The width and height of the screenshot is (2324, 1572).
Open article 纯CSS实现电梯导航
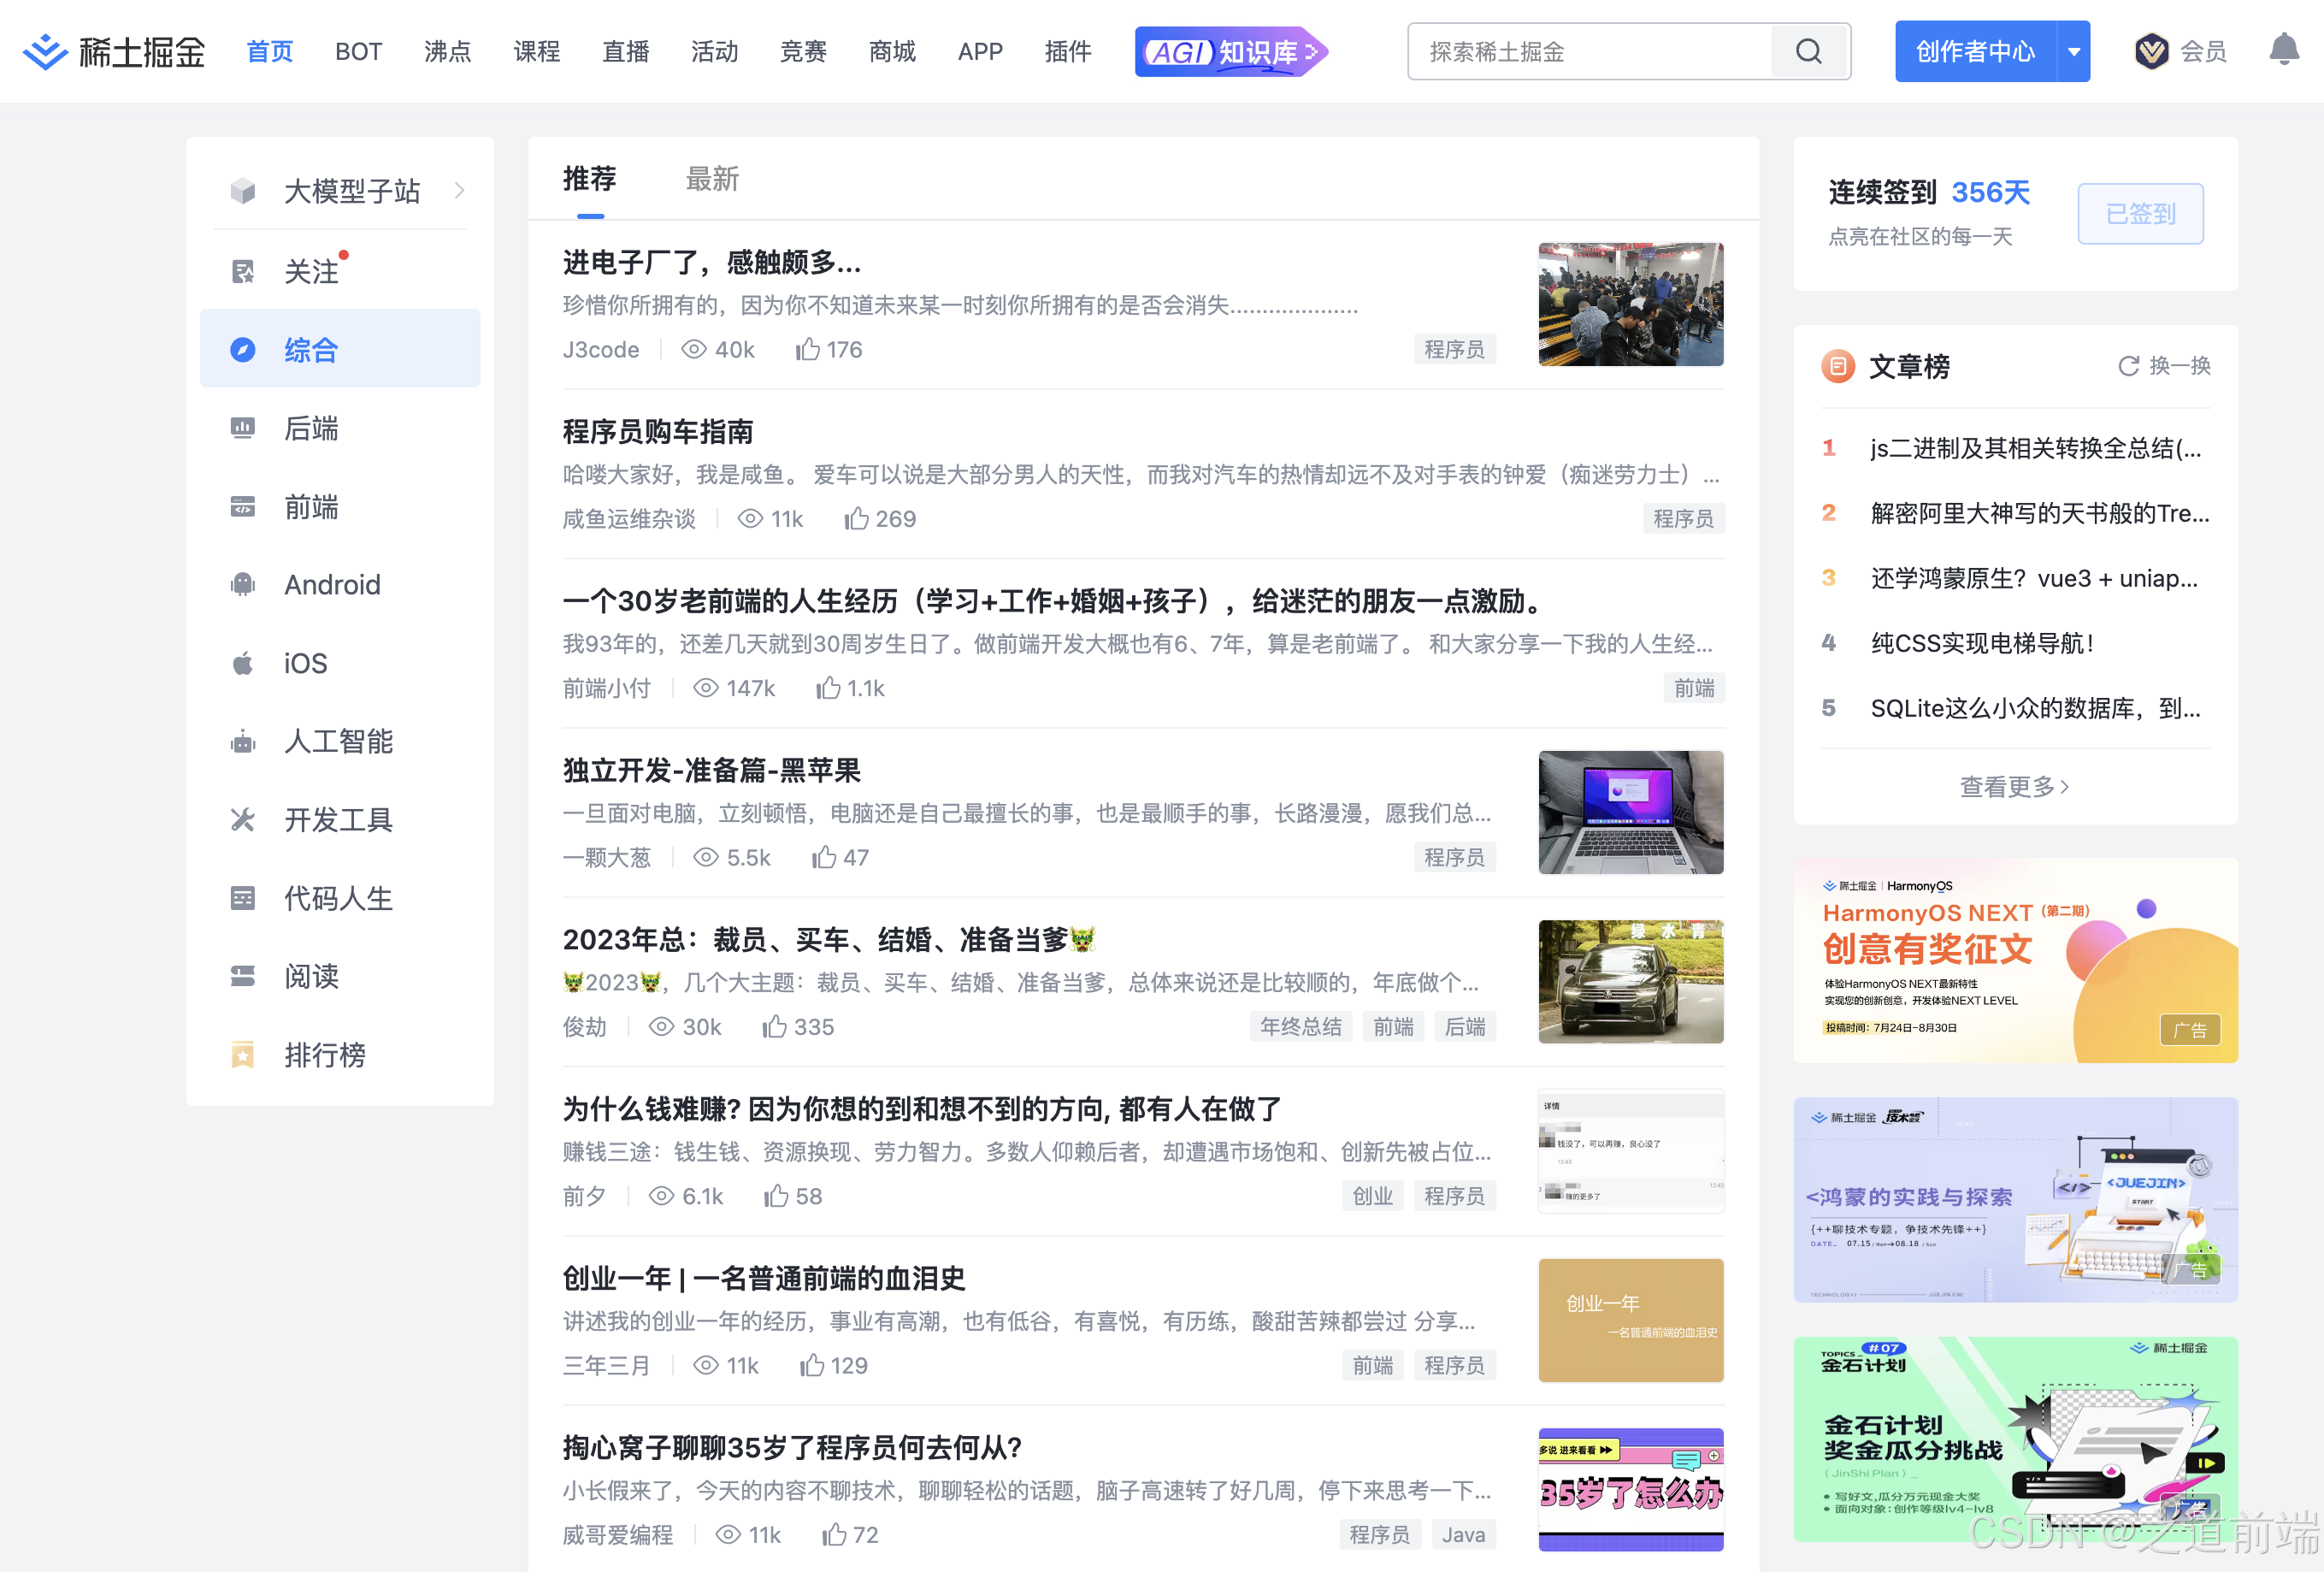[1982, 643]
